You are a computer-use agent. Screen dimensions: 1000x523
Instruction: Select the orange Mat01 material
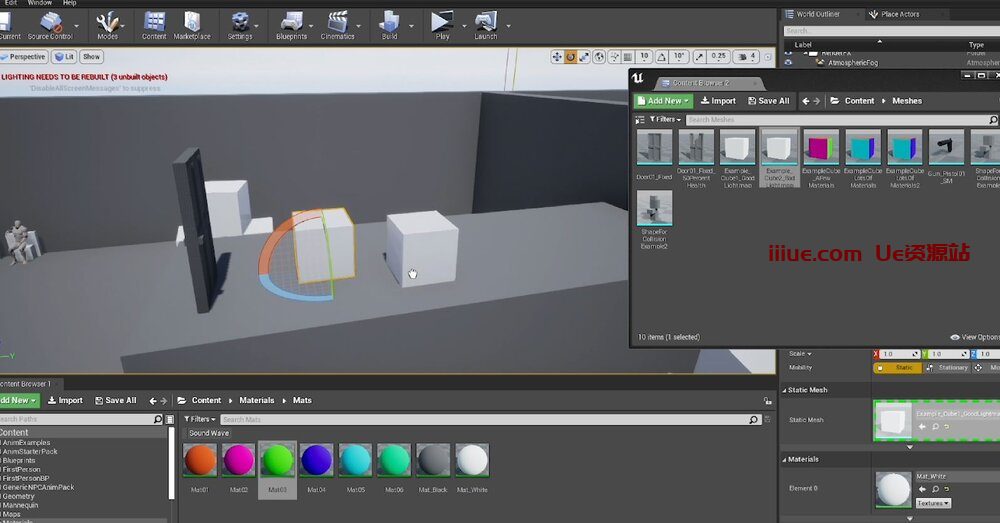(200, 461)
